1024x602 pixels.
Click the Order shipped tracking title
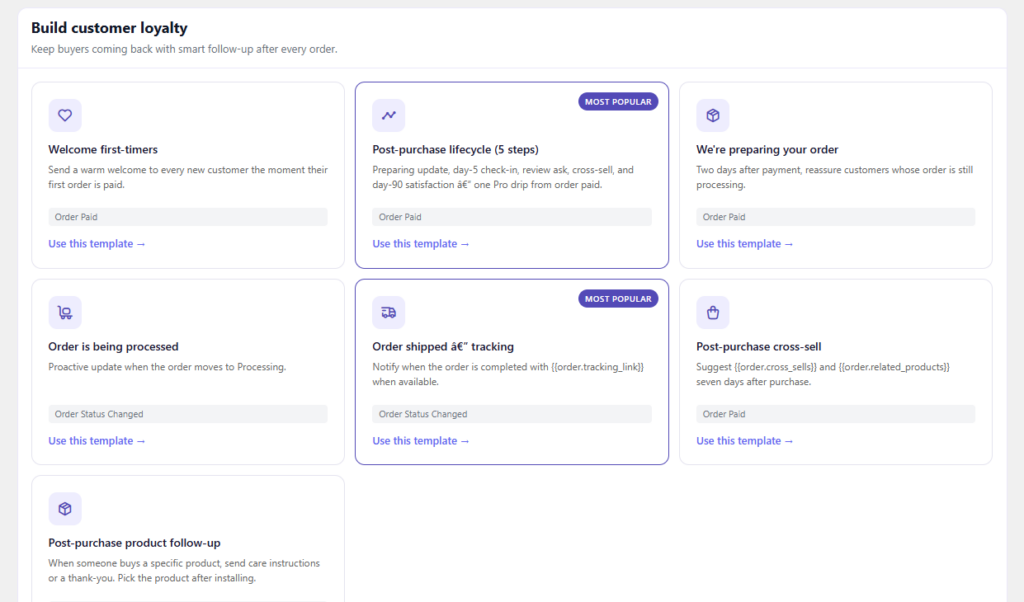[x=443, y=347]
